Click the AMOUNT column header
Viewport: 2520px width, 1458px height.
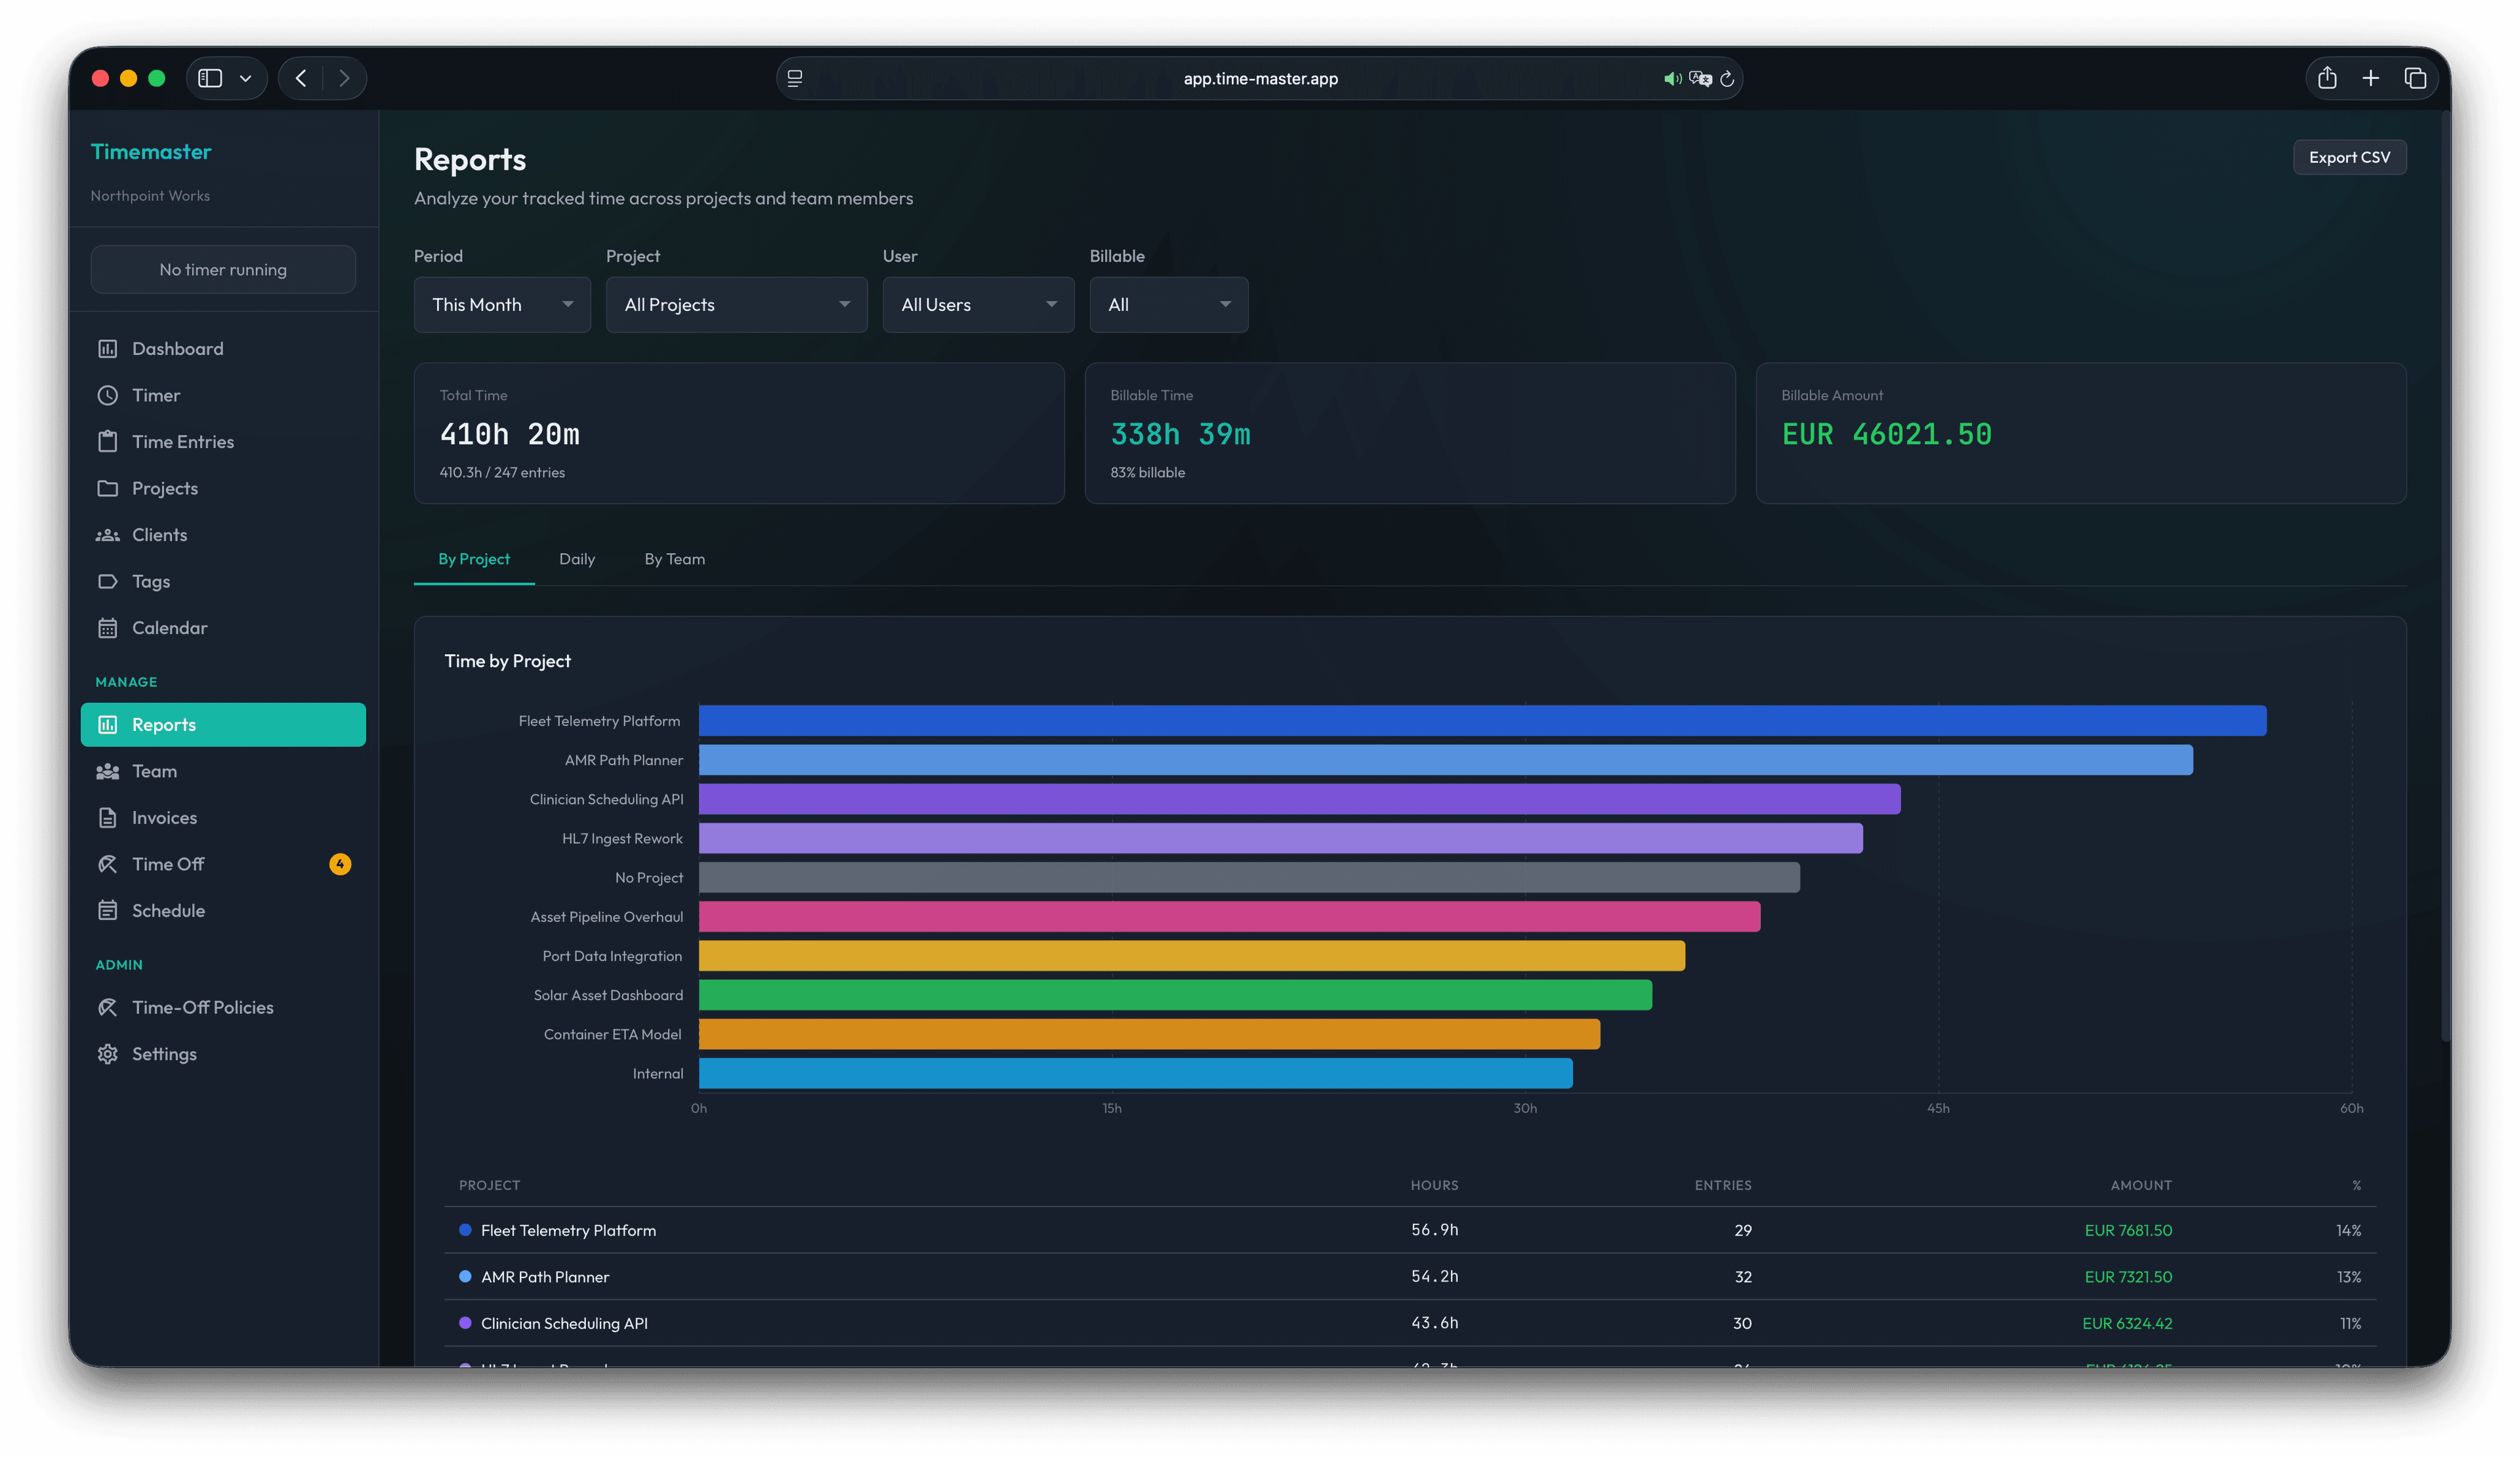[2141, 1185]
